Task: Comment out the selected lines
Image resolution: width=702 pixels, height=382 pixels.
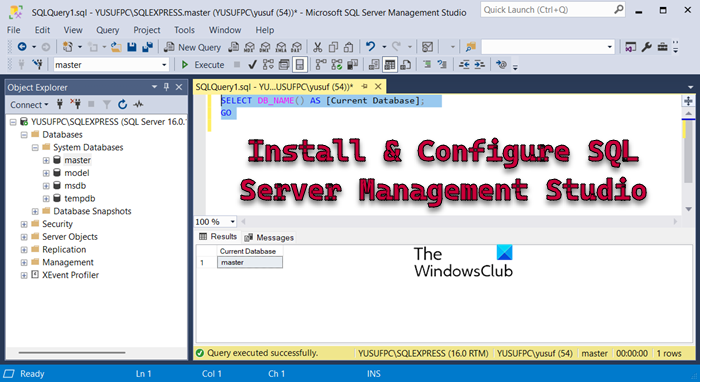Action: click(427, 64)
